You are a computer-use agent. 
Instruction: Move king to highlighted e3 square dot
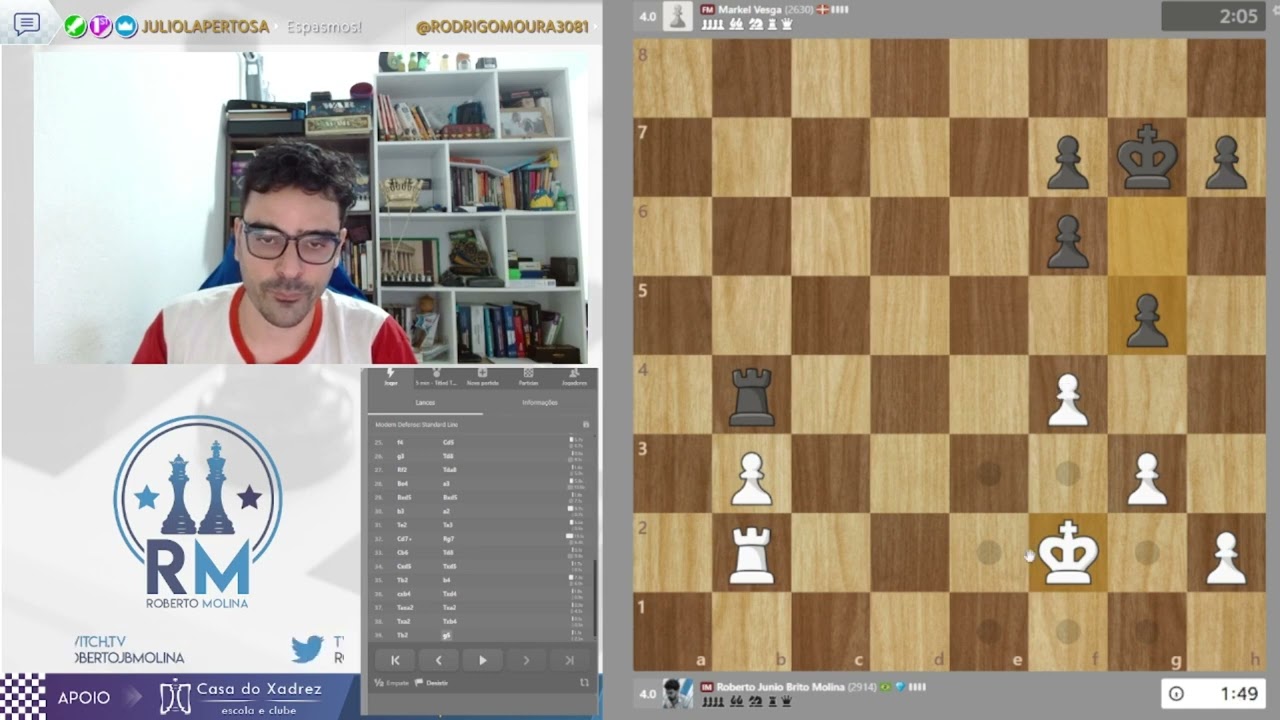pos(989,473)
